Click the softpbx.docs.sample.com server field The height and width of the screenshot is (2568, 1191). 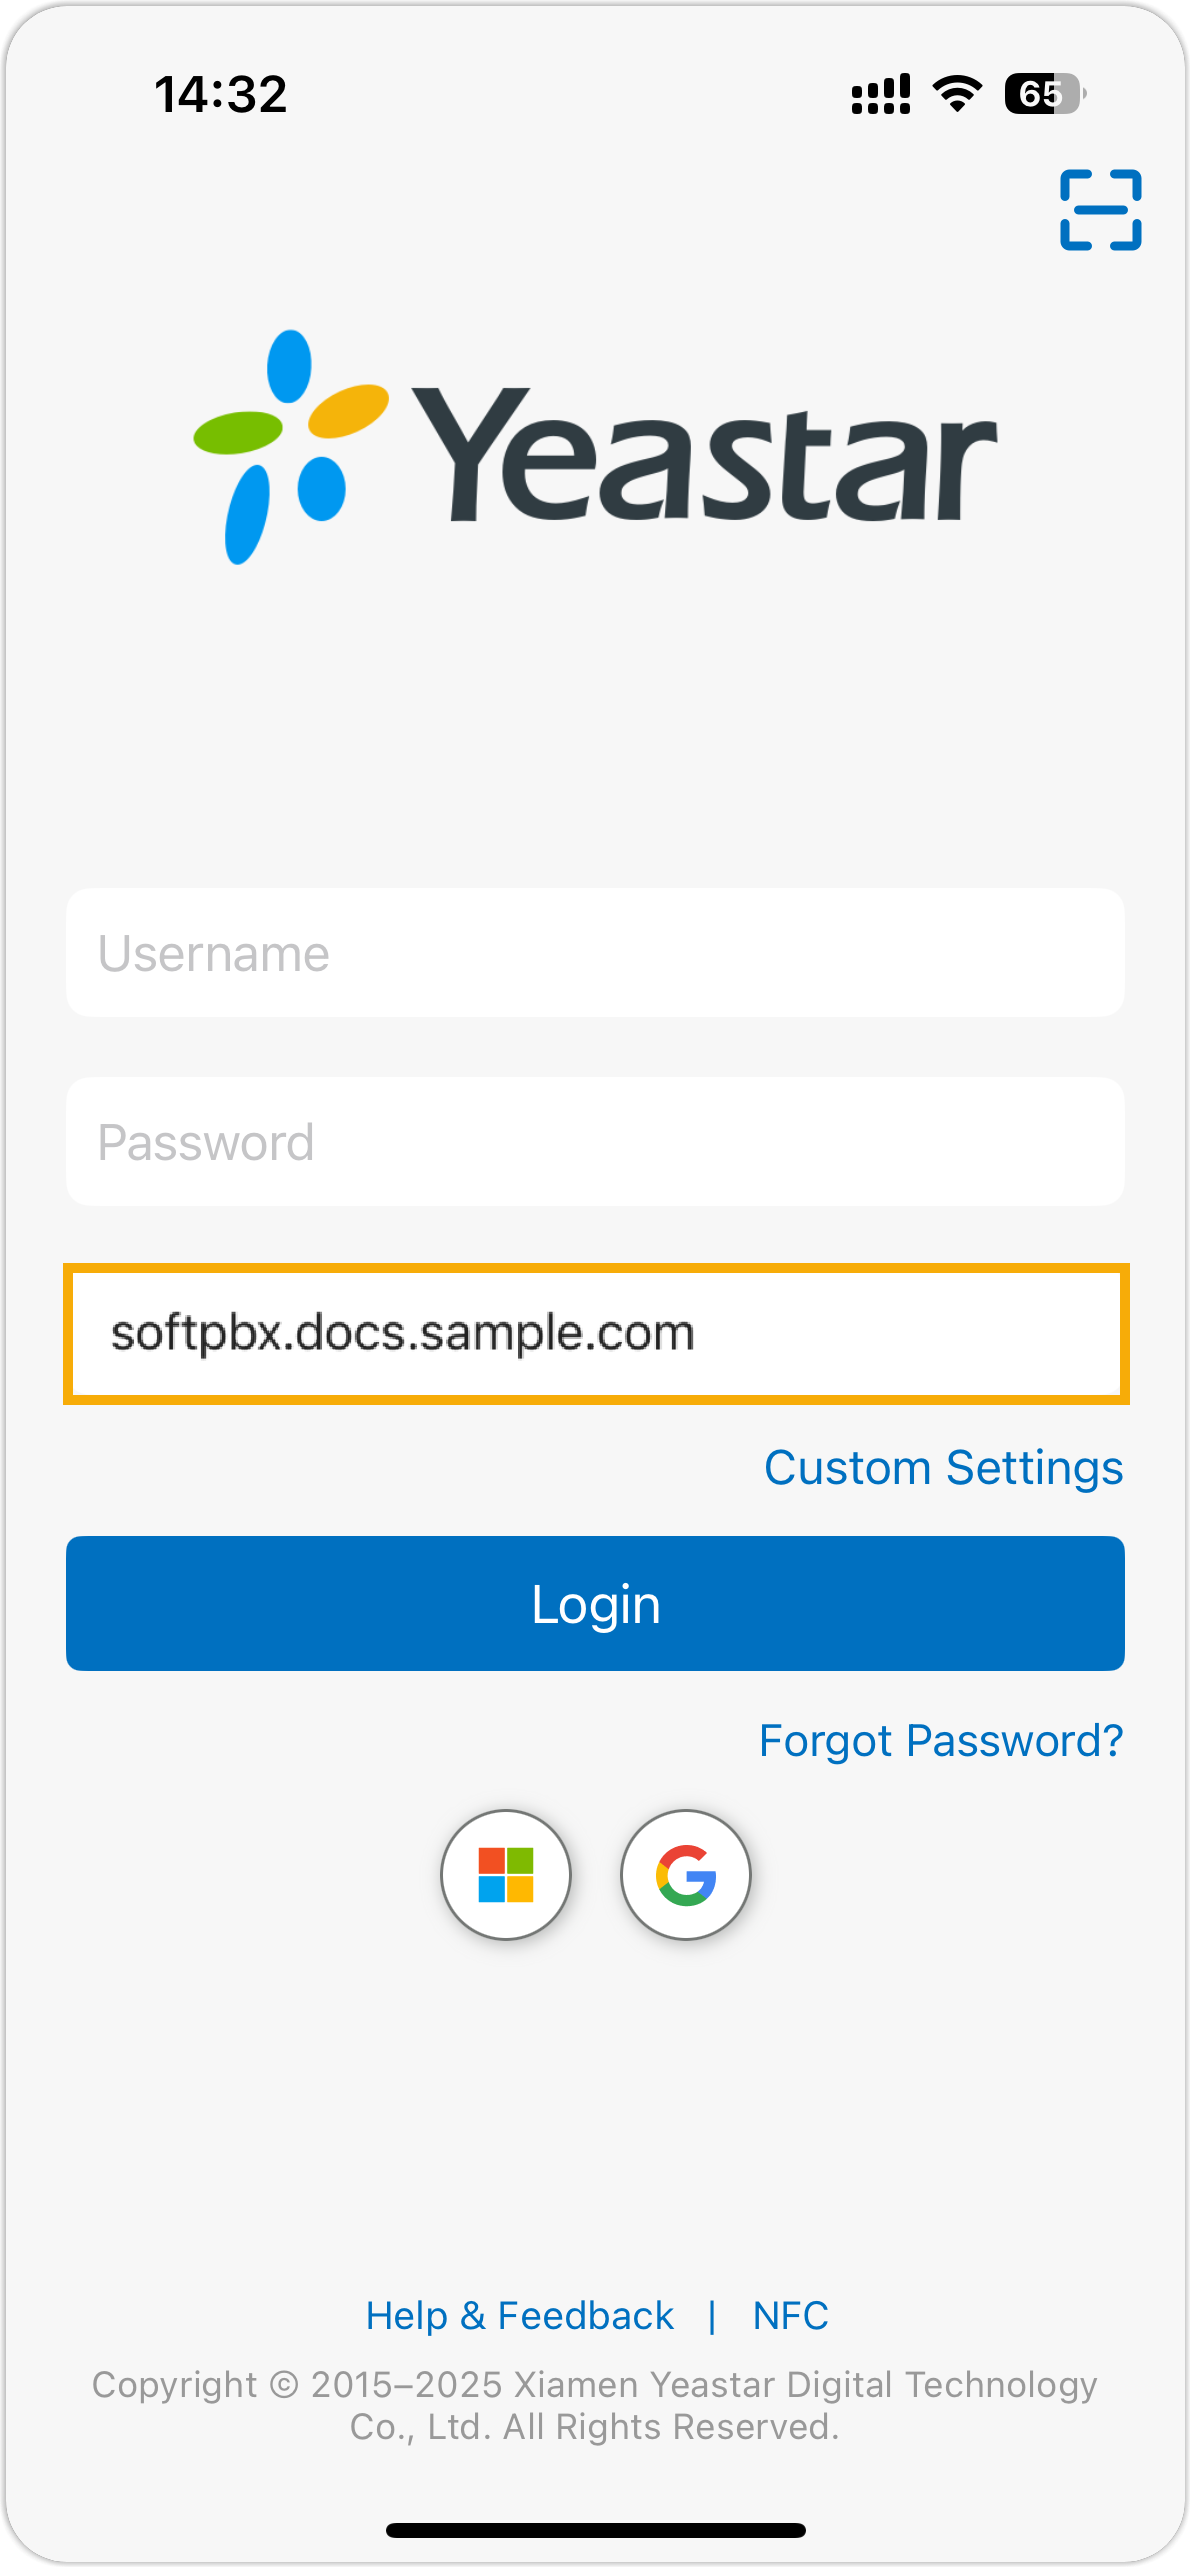pyautogui.click(x=596, y=1334)
